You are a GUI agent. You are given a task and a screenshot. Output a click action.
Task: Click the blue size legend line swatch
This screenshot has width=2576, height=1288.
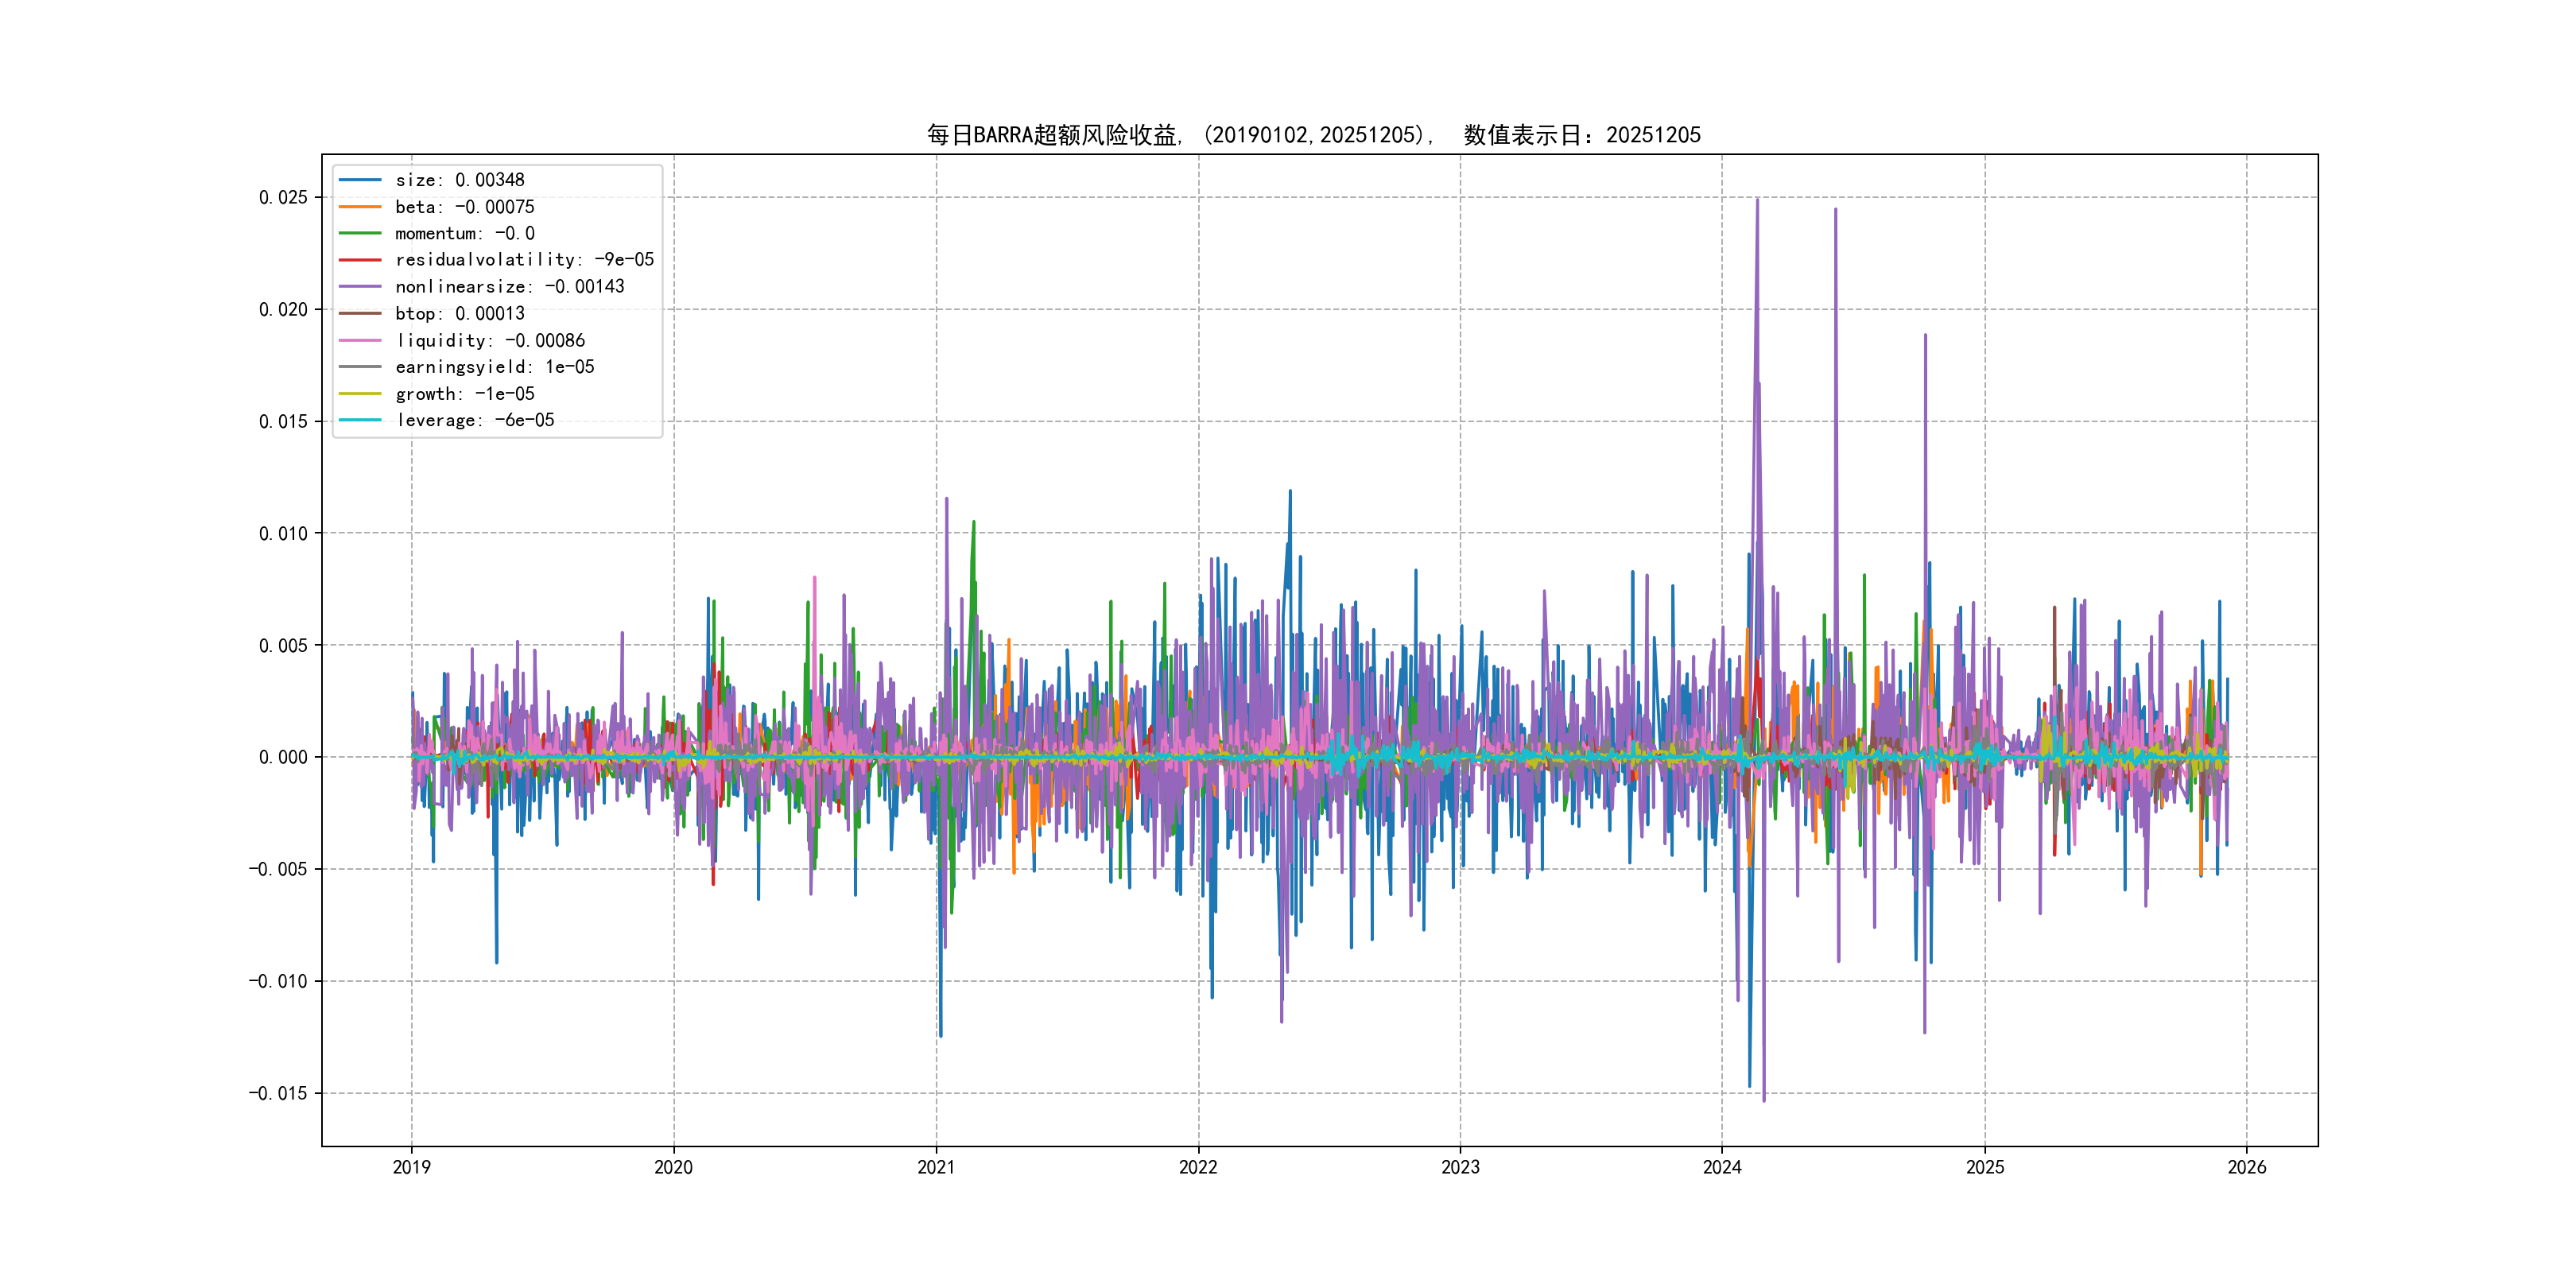click(x=360, y=180)
